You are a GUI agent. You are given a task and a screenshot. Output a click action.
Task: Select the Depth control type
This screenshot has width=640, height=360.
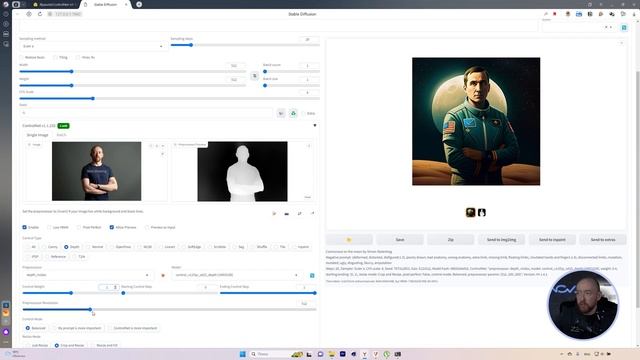click(x=72, y=247)
